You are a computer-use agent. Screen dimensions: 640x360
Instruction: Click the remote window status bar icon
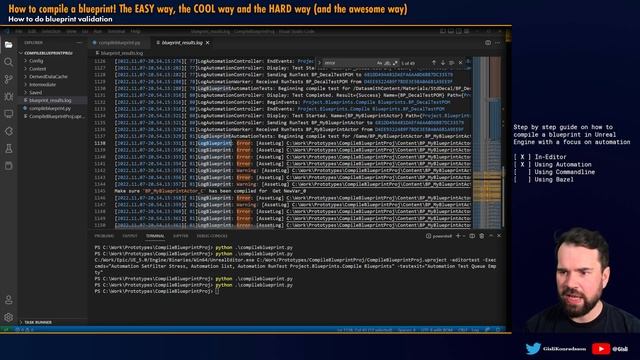(6, 329)
